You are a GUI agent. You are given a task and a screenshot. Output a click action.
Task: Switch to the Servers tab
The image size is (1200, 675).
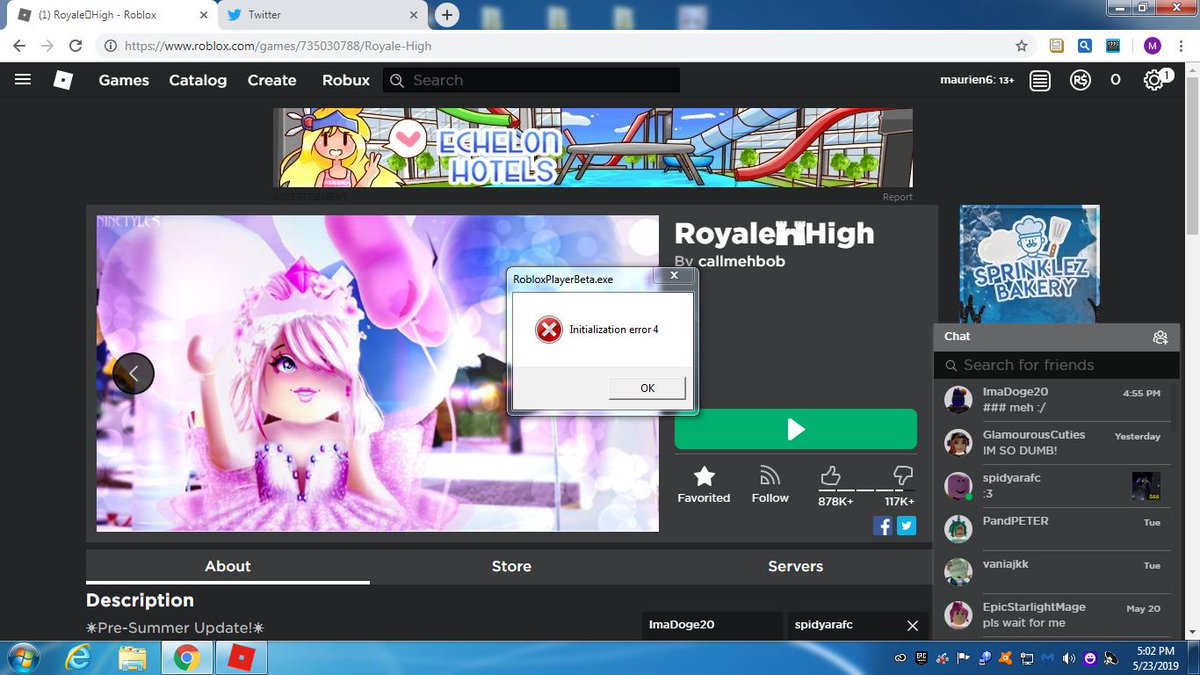795,566
